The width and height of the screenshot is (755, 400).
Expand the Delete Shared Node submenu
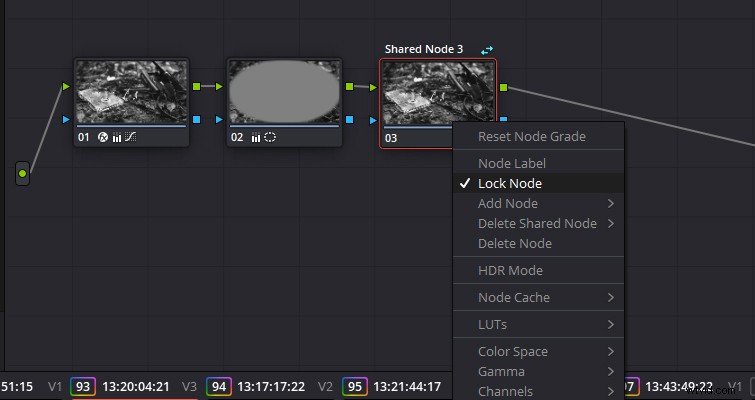click(538, 224)
